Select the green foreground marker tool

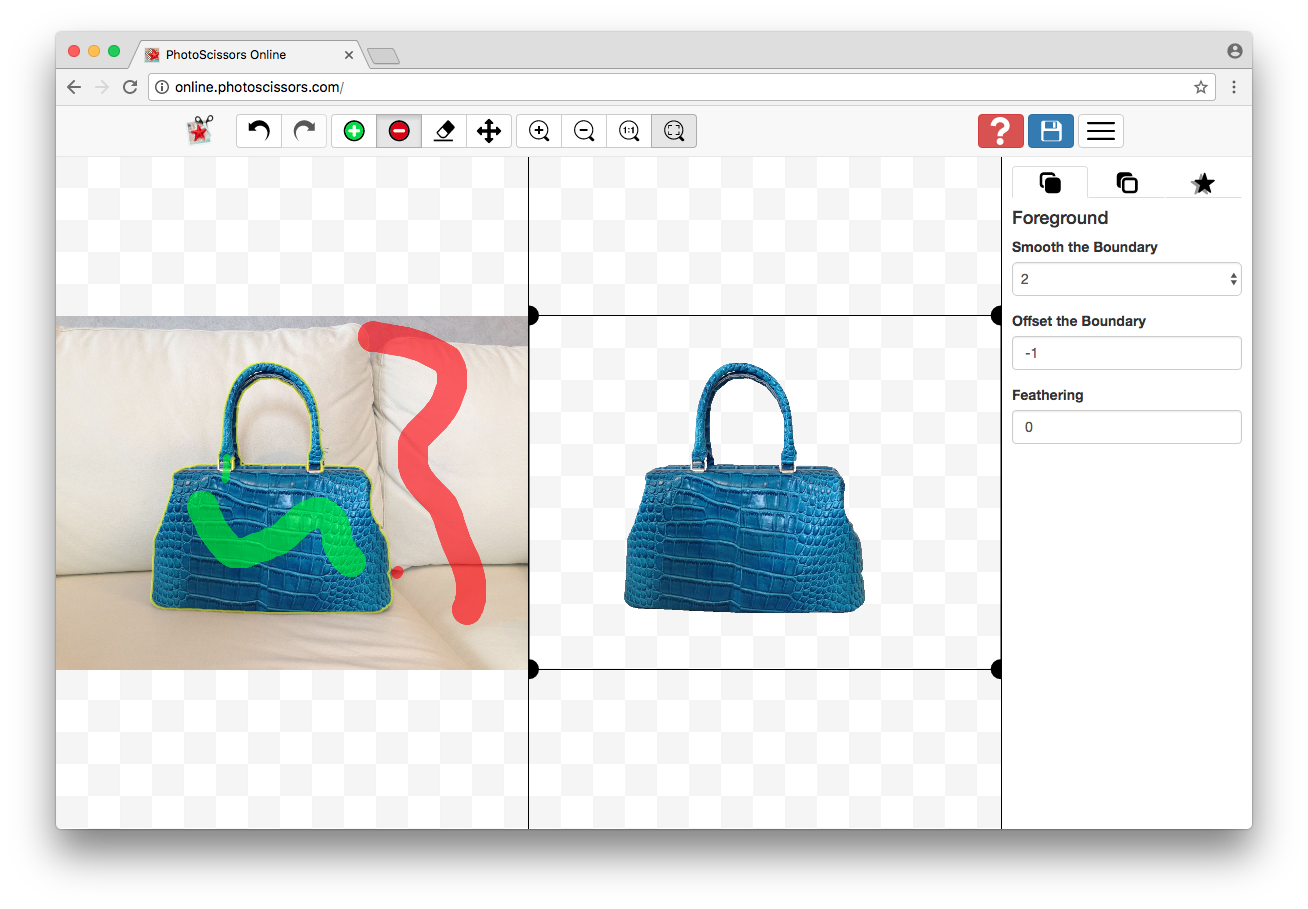point(354,131)
